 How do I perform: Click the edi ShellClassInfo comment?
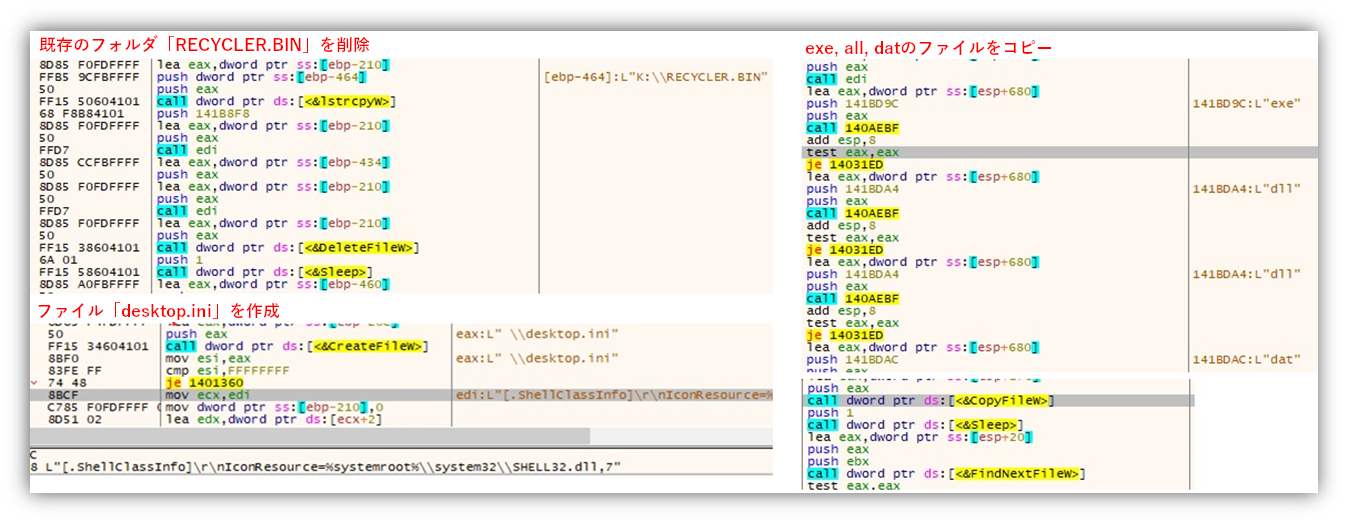coord(612,395)
